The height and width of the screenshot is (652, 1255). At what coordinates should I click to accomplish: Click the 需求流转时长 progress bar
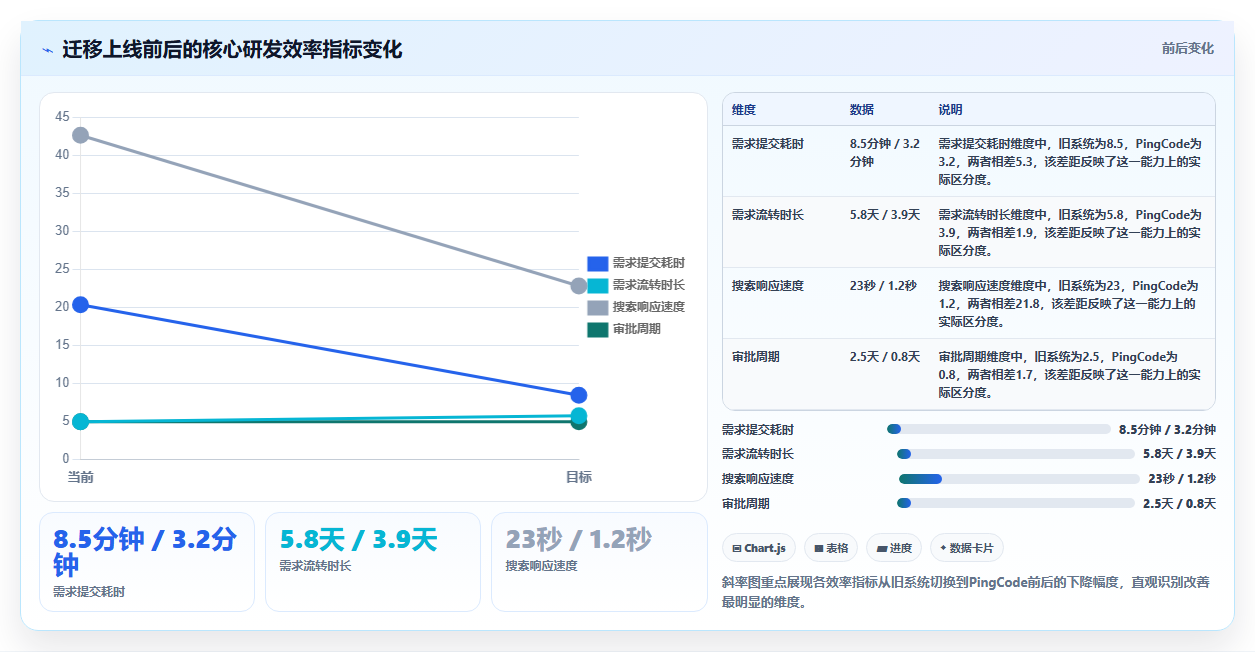(x=1016, y=454)
